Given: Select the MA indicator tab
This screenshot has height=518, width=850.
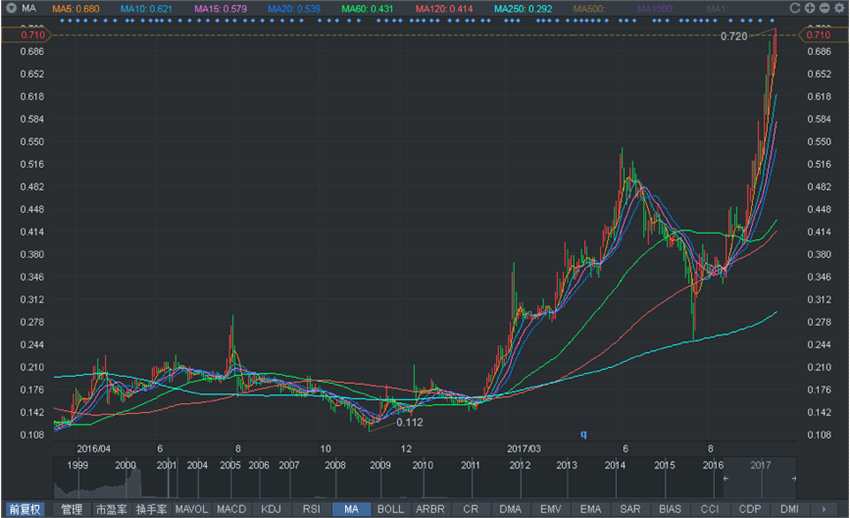Looking at the screenshot, I should pos(351,509).
